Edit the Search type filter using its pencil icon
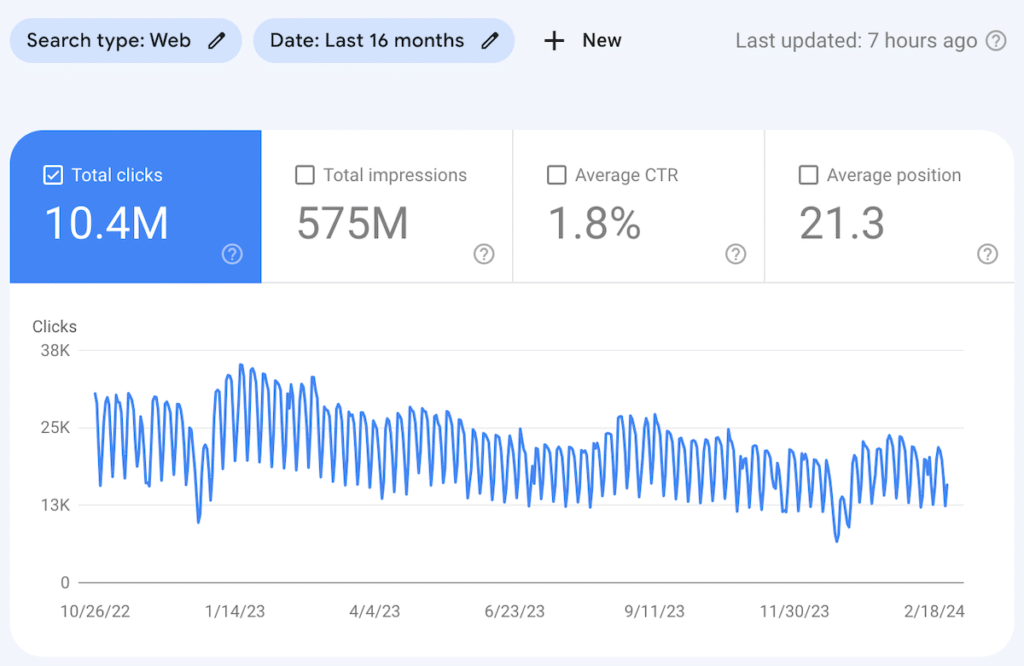The height and width of the screenshot is (666, 1024). pyautogui.click(x=216, y=40)
